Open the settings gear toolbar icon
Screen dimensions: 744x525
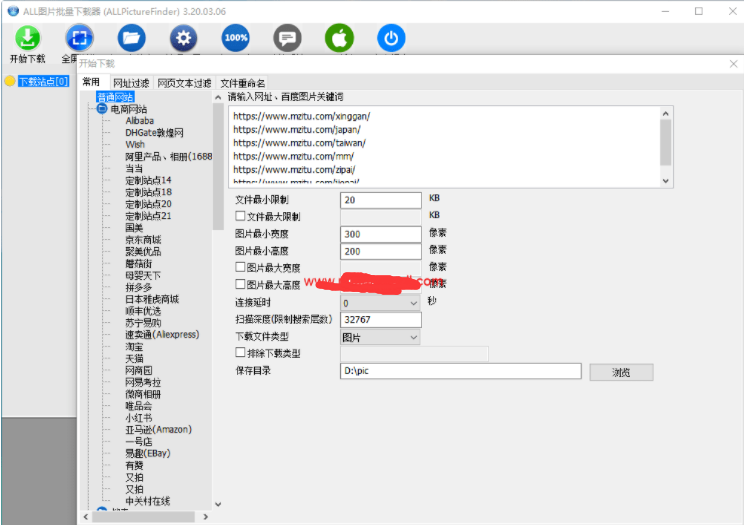coord(183,38)
